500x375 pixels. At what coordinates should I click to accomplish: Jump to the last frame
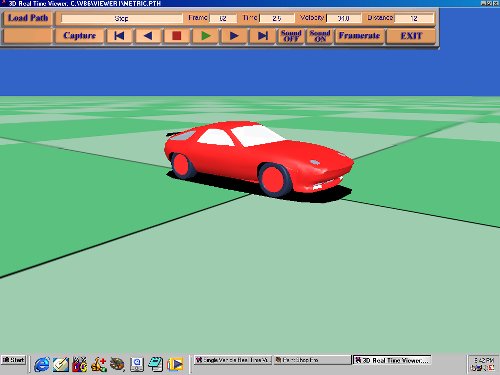coord(263,36)
